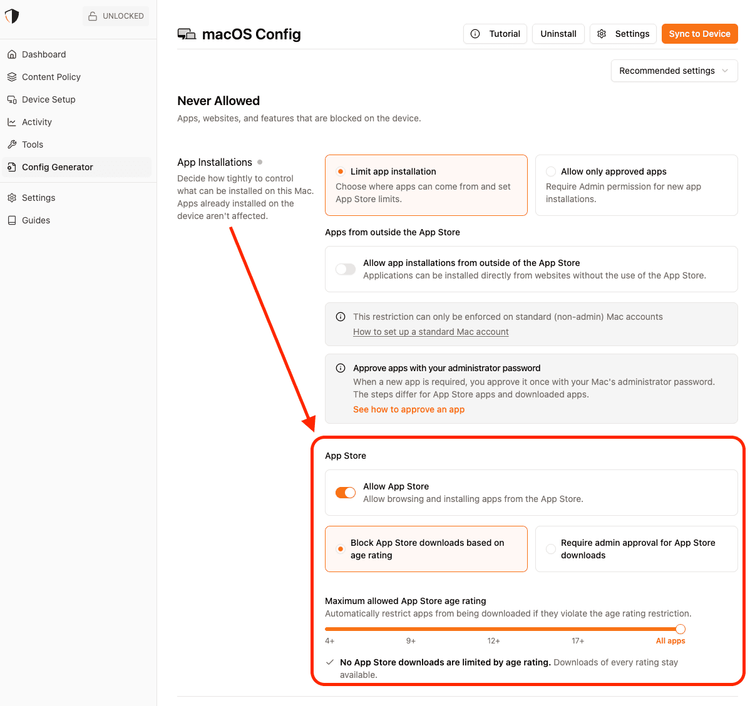Toggle the UNLOCKED lock badge
The image size is (750, 706).
pos(116,16)
